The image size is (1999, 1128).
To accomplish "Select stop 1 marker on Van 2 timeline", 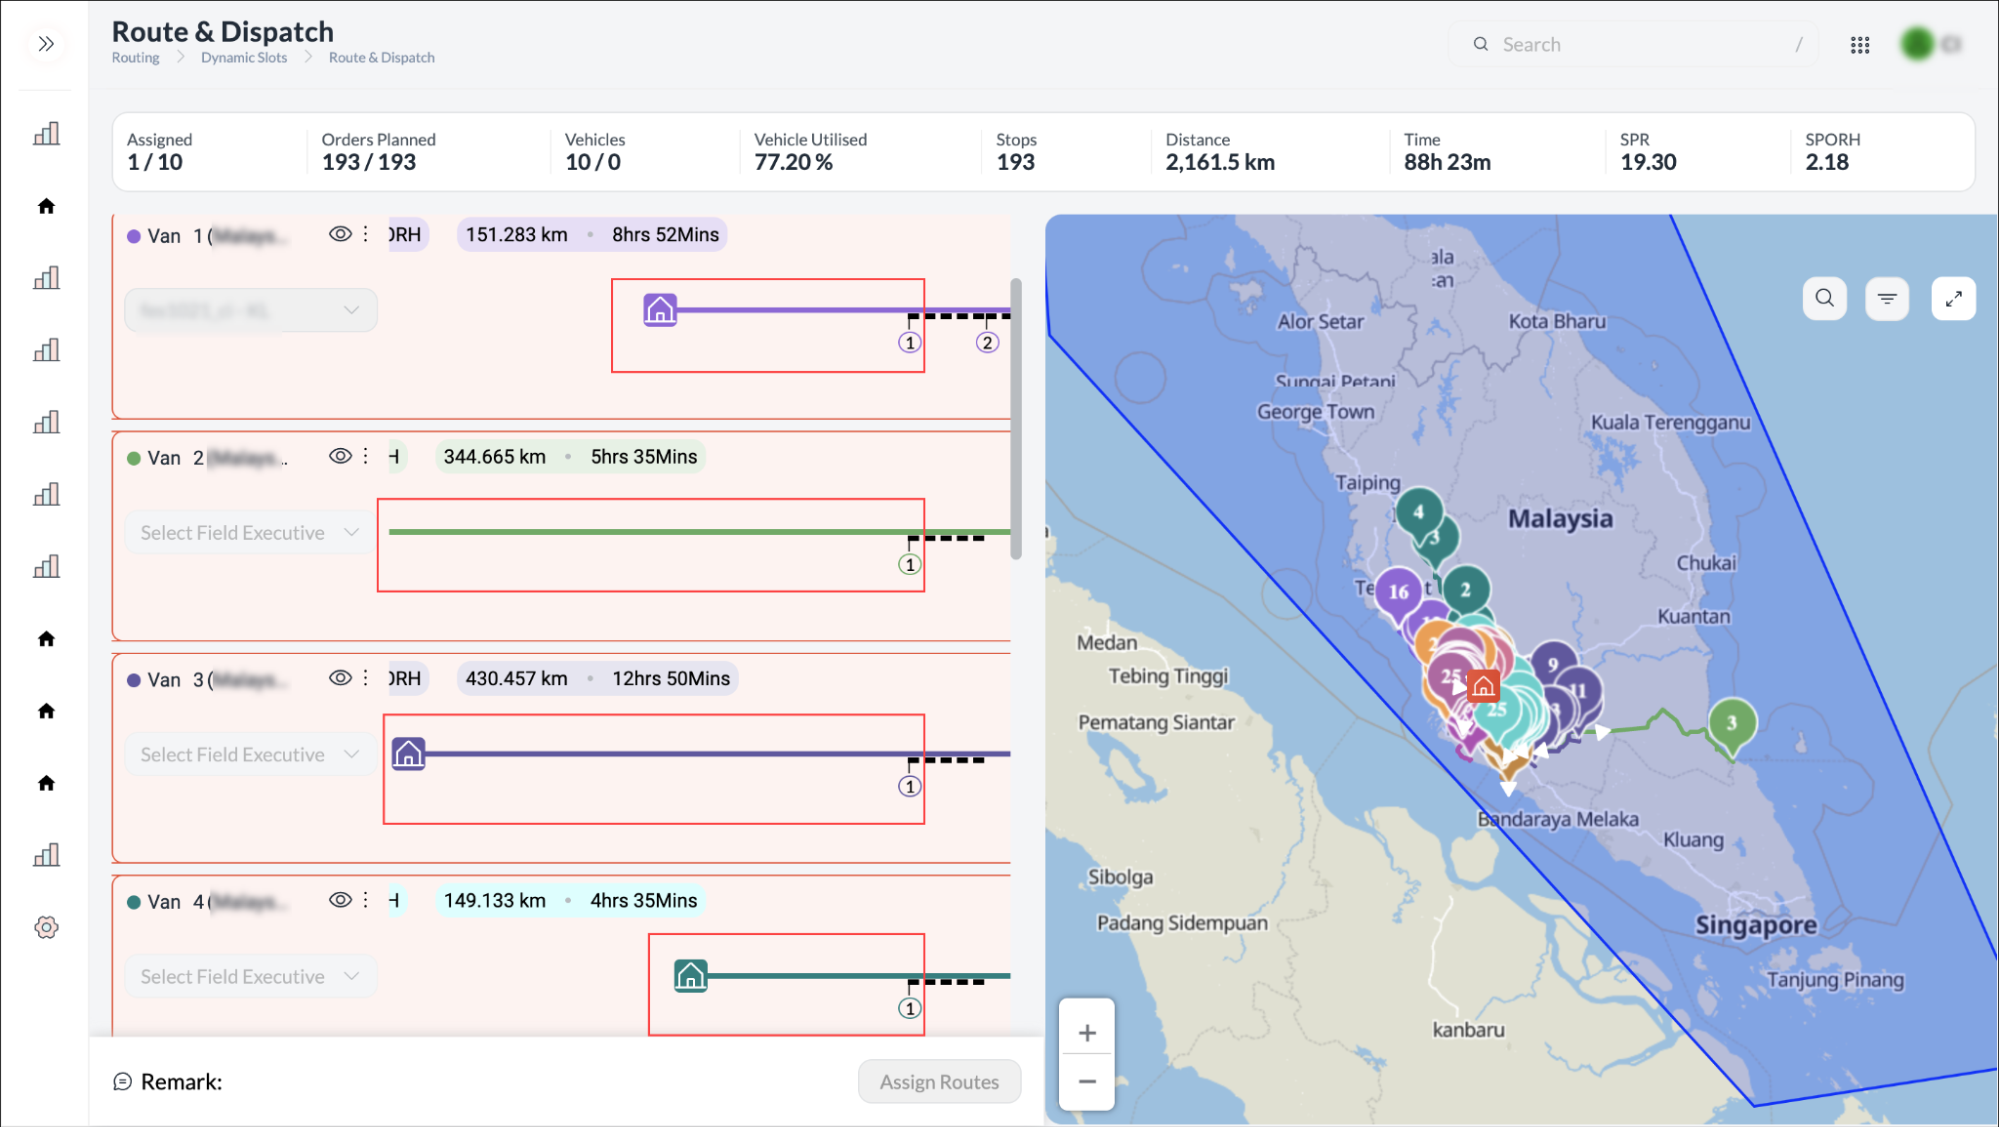I will [x=909, y=565].
